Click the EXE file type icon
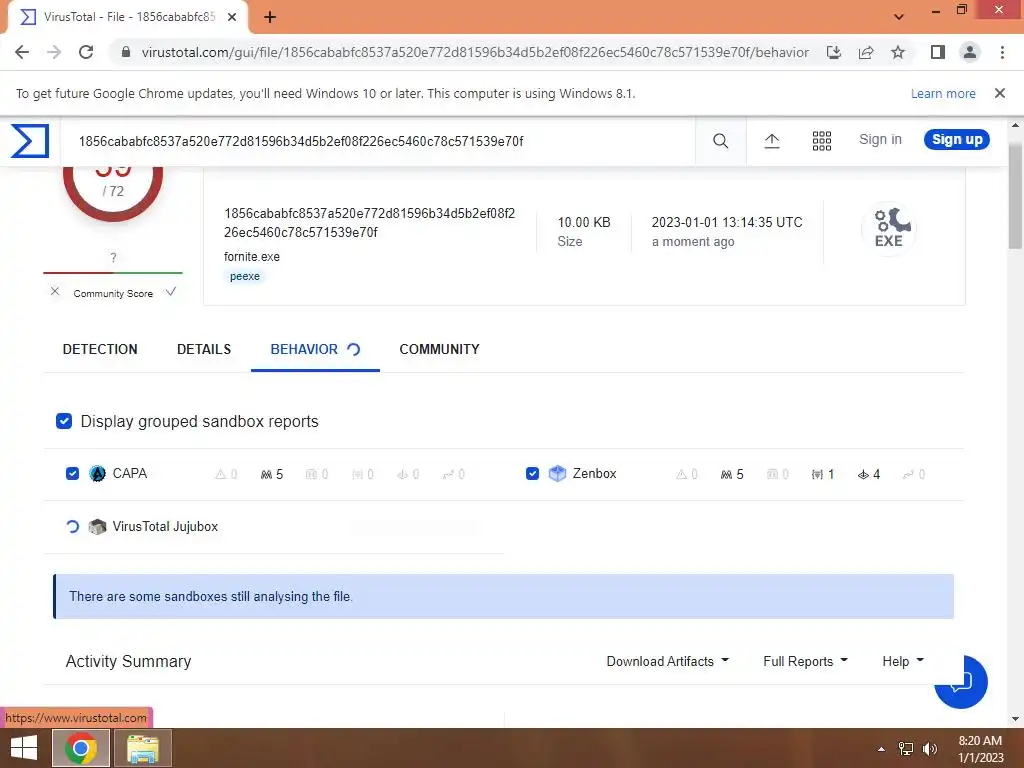This screenshot has width=1024, height=768. (888, 229)
